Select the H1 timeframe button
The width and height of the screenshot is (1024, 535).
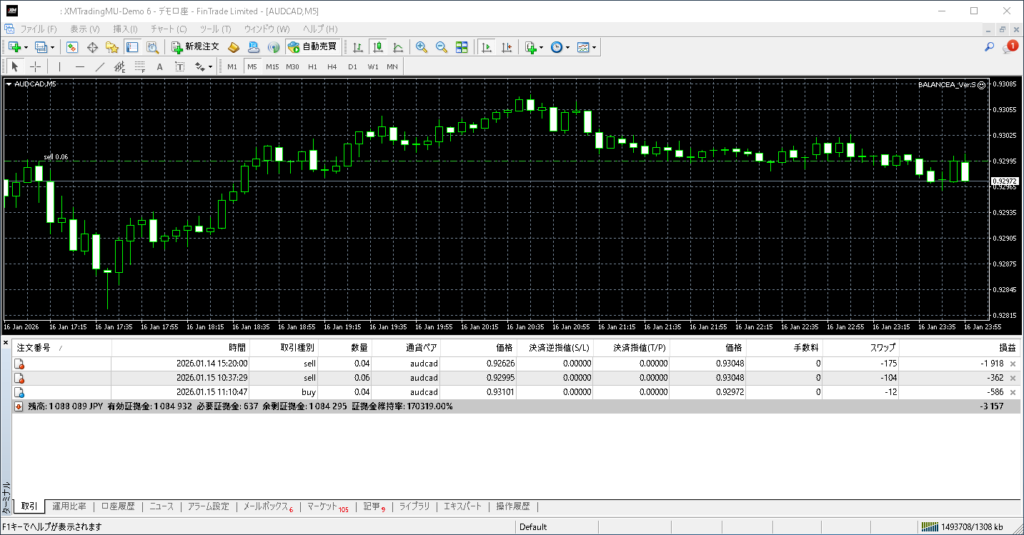coord(313,67)
